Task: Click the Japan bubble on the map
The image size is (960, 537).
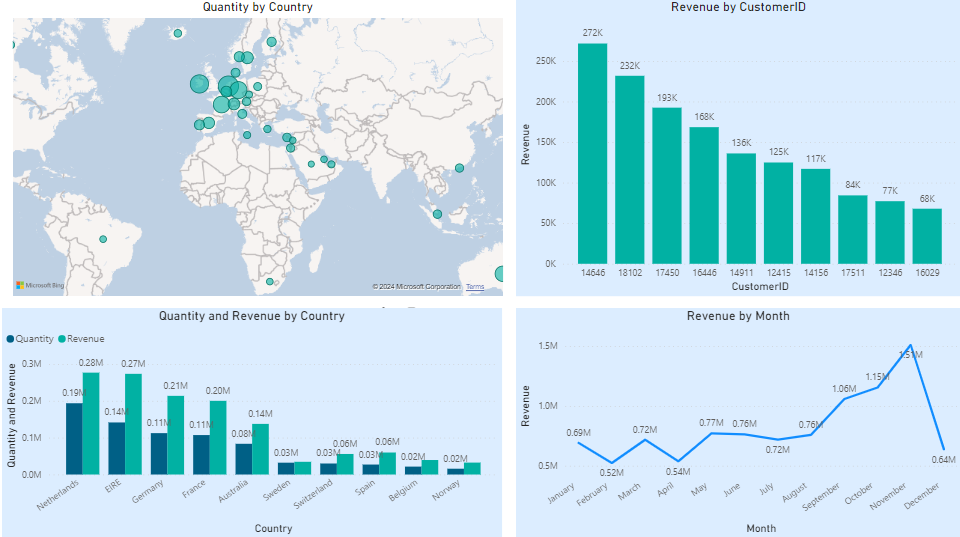Action: (459, 168)
